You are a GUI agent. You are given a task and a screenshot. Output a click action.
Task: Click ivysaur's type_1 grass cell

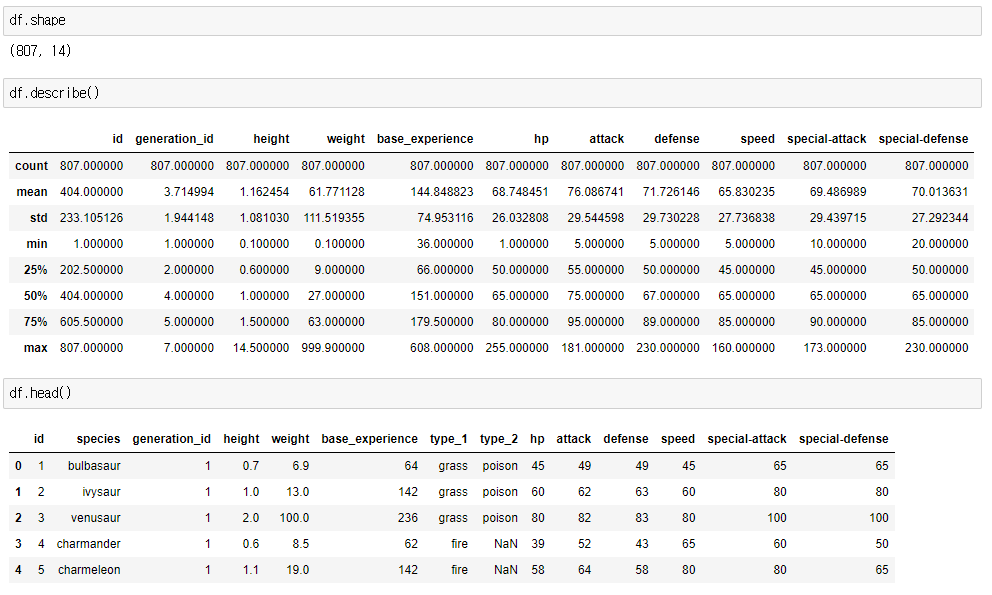pos(453,492)
